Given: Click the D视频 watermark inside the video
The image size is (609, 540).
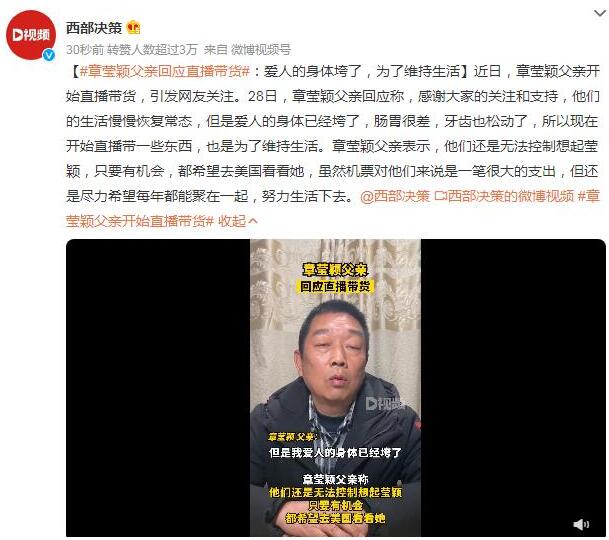Looking at the screenshot, I should tap(385, 404).
